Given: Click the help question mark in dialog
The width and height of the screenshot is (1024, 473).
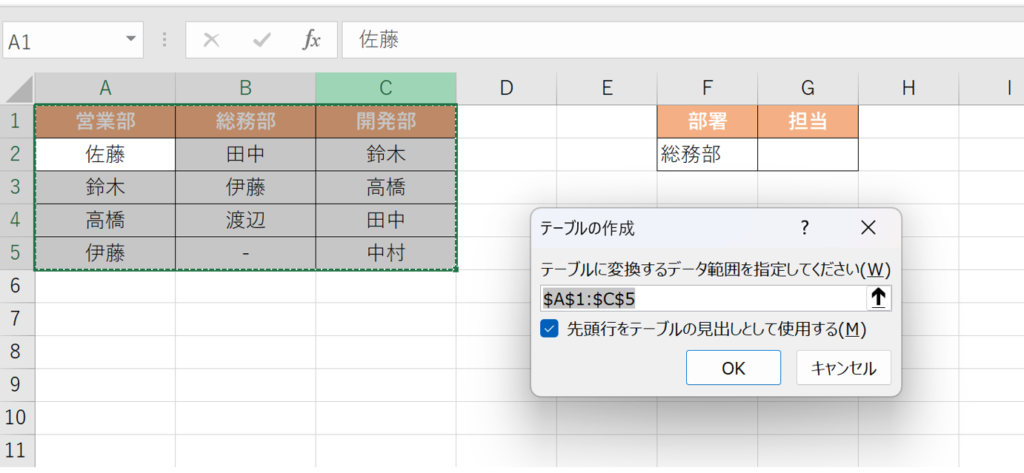Looking at the screenshot, I should pyautogui.click(x=804, y=228).
